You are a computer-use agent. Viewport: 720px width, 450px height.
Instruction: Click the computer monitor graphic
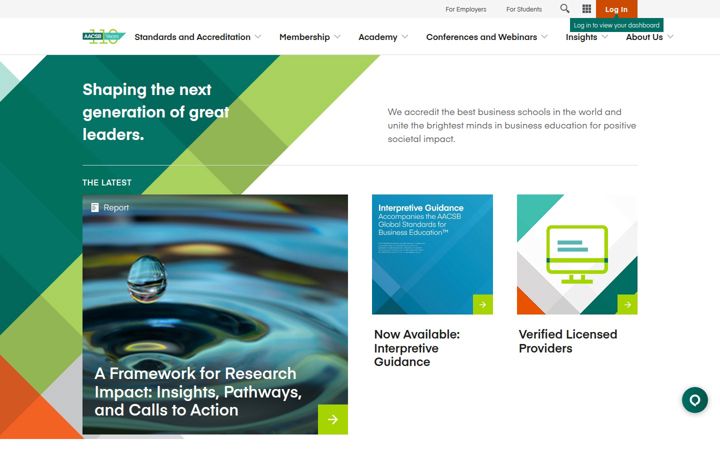(x=577, y=254)
